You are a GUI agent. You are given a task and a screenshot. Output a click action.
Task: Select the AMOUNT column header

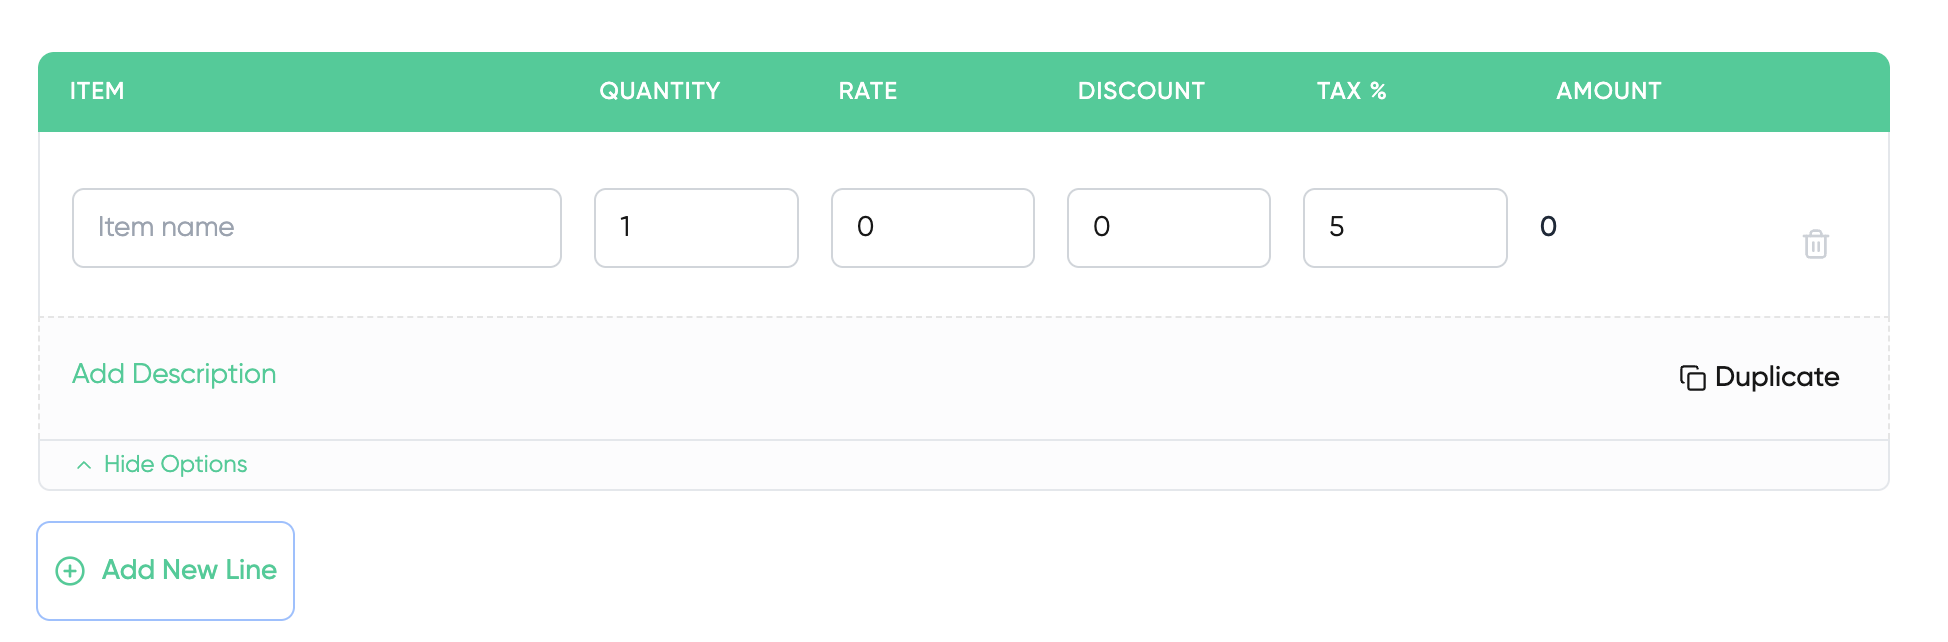[x=1609, y=91]
